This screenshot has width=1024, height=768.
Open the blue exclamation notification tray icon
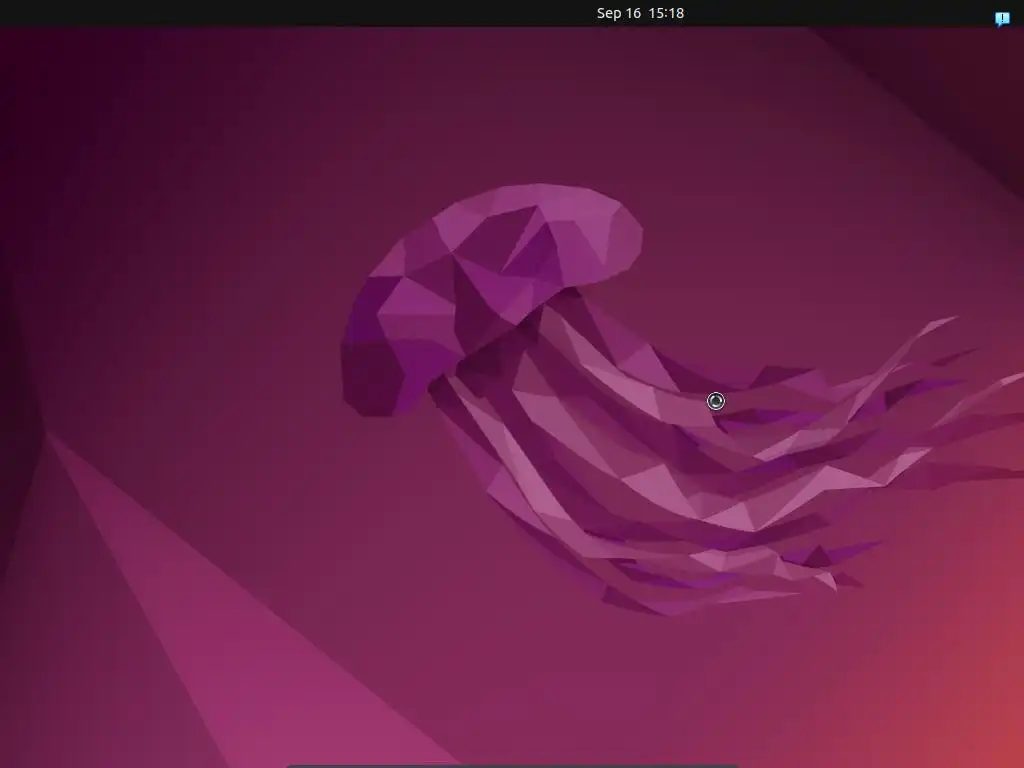tap(1002, 19)
